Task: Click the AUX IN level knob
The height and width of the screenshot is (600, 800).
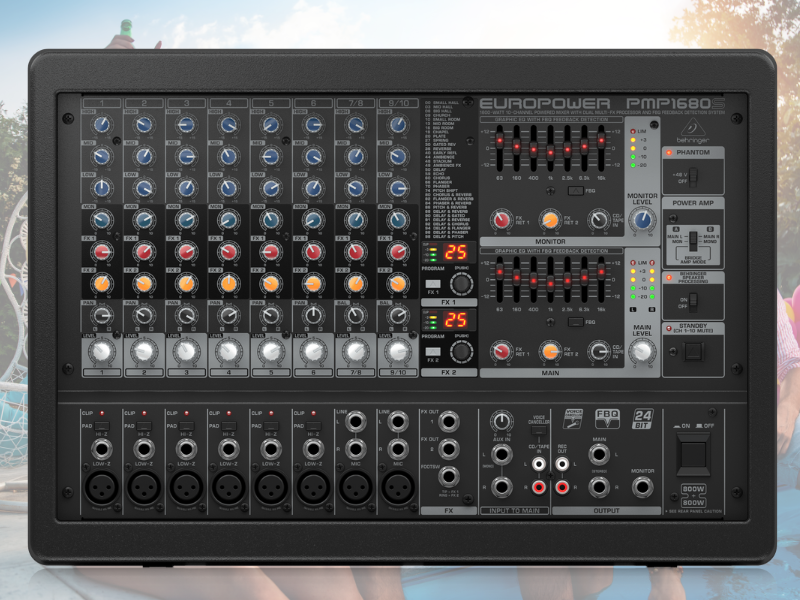Action: (502, 421)
